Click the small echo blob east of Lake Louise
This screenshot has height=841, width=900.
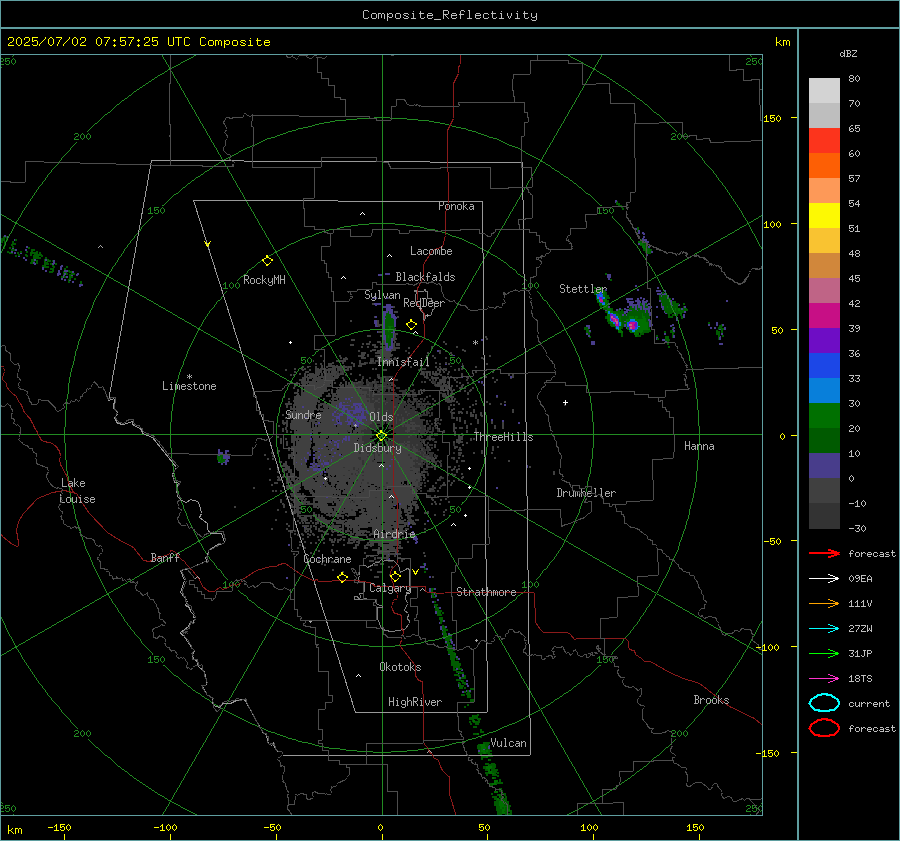[223, 457]
